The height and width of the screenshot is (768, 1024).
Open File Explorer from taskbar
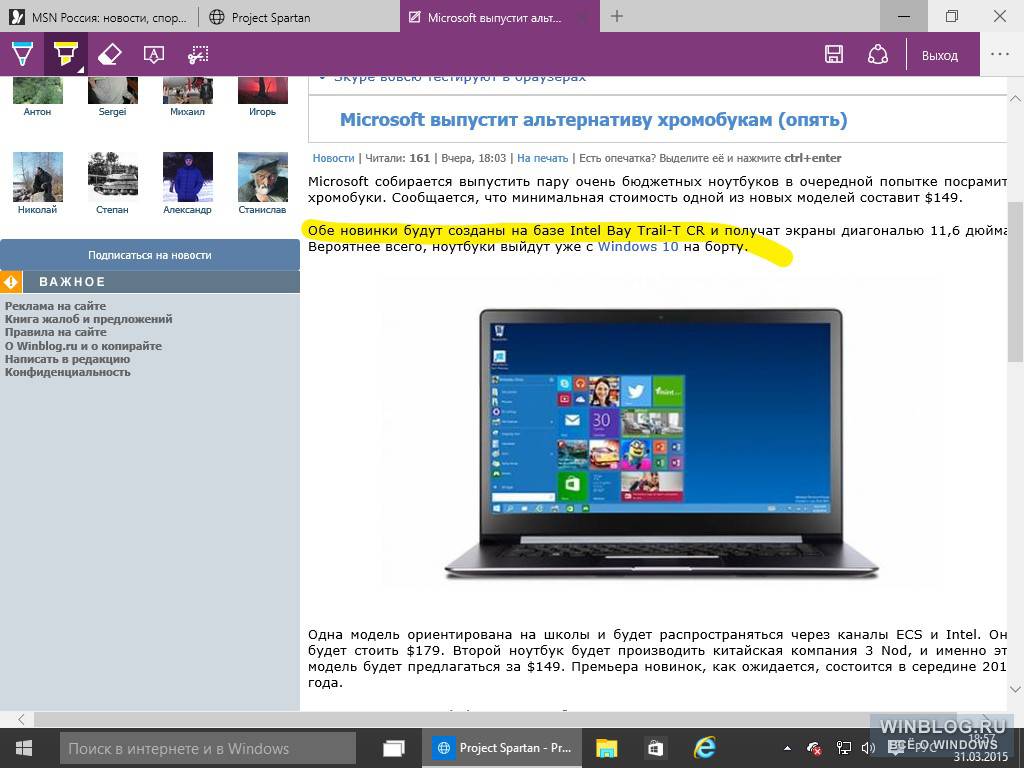(x=606, y=748)
